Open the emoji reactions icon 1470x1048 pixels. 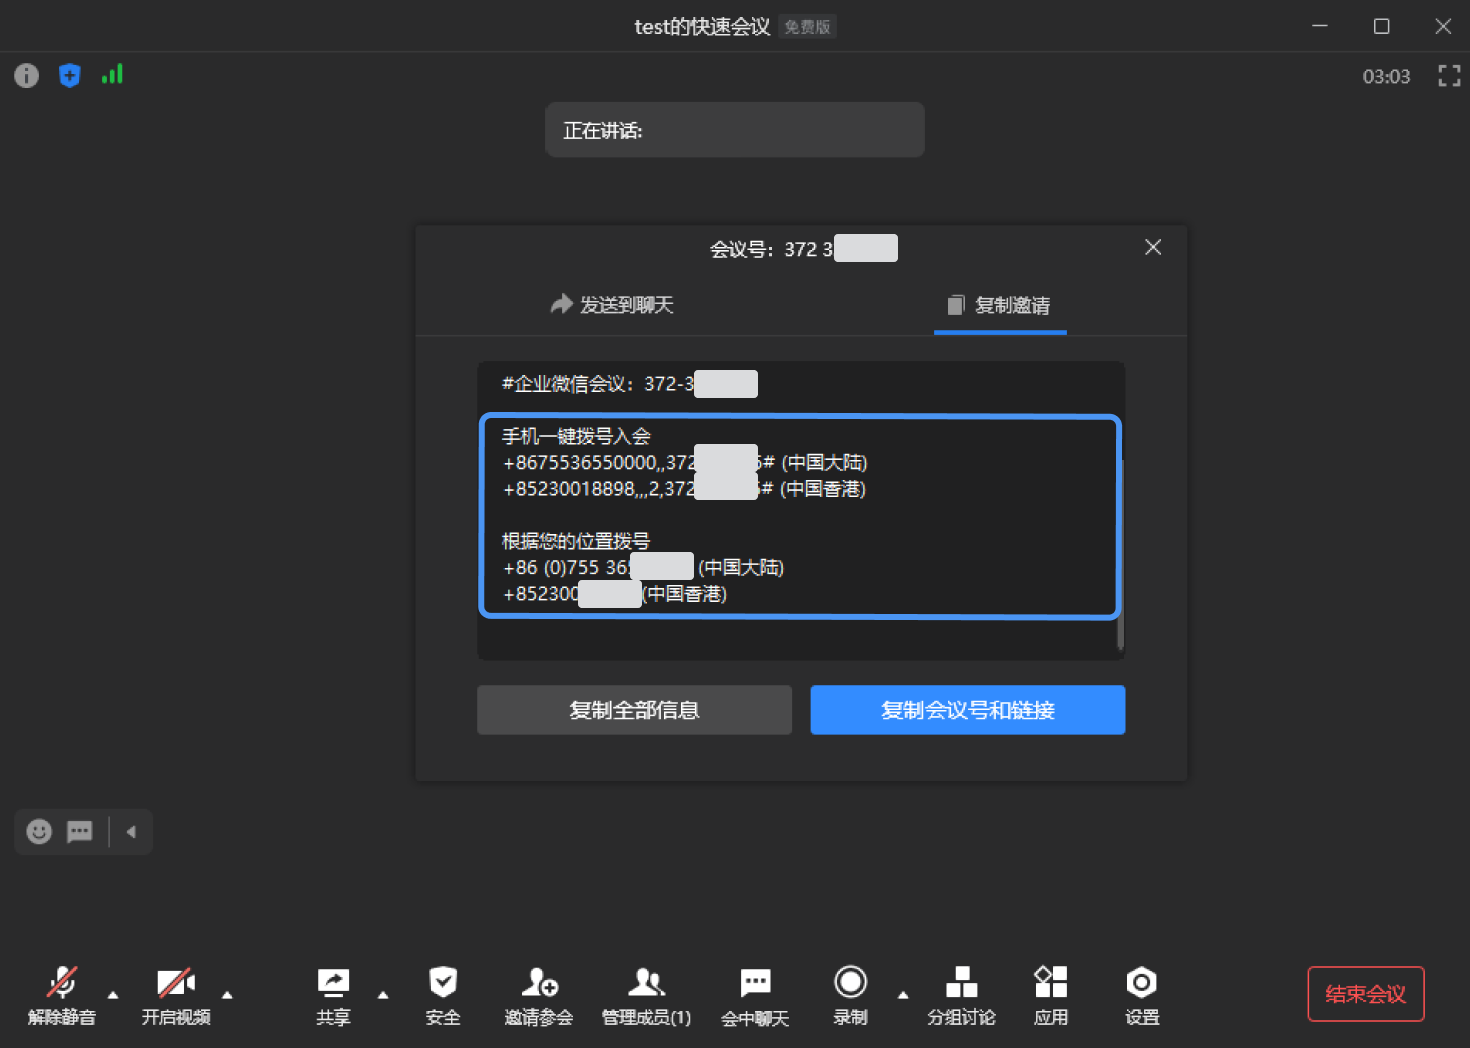[x=39, y=832]
